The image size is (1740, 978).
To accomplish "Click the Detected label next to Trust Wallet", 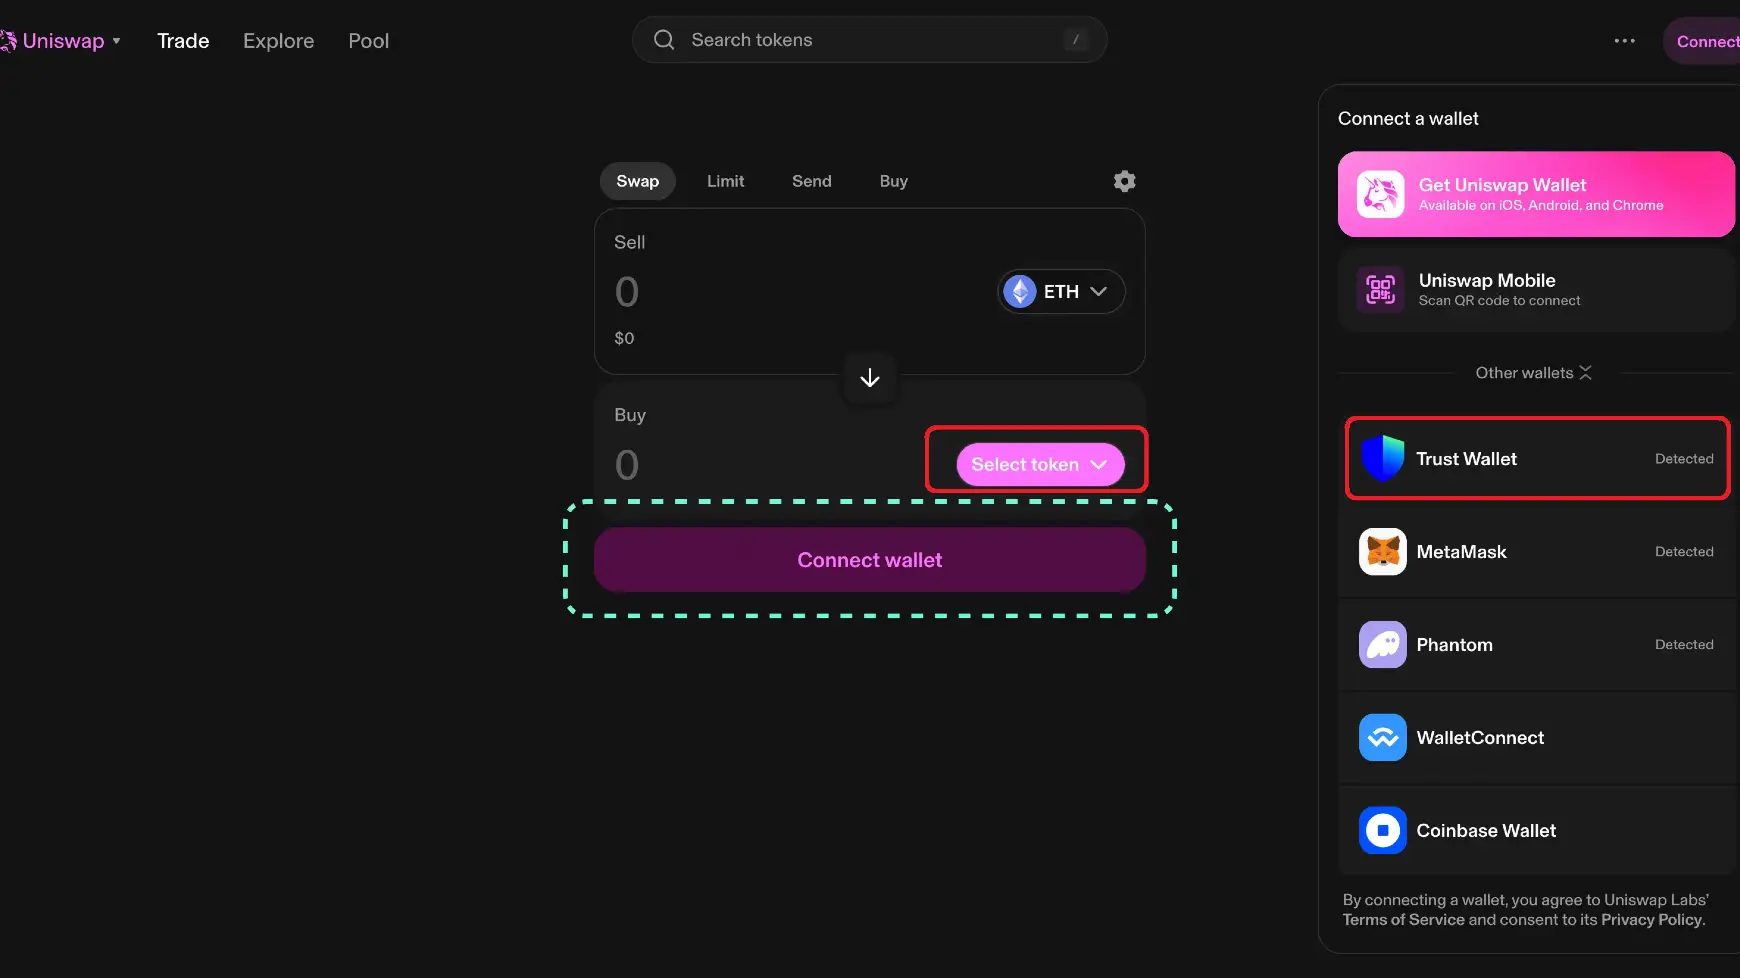I will click(1684, 459).
